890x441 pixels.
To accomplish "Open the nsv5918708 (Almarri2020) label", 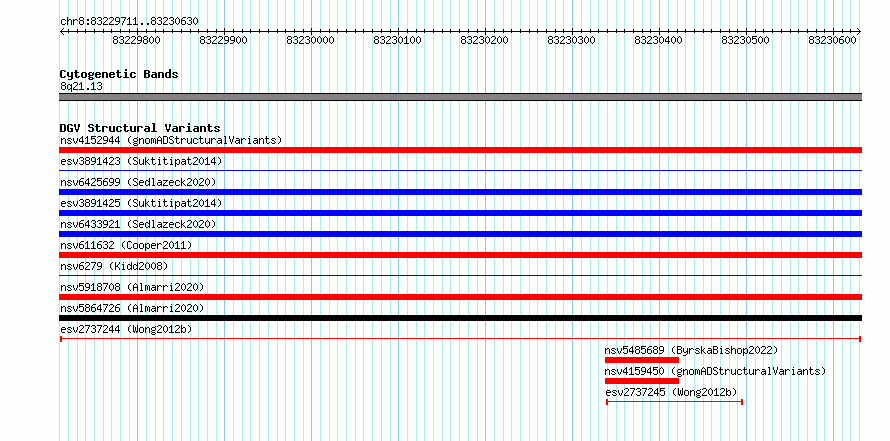I will [x=132, y=287].
